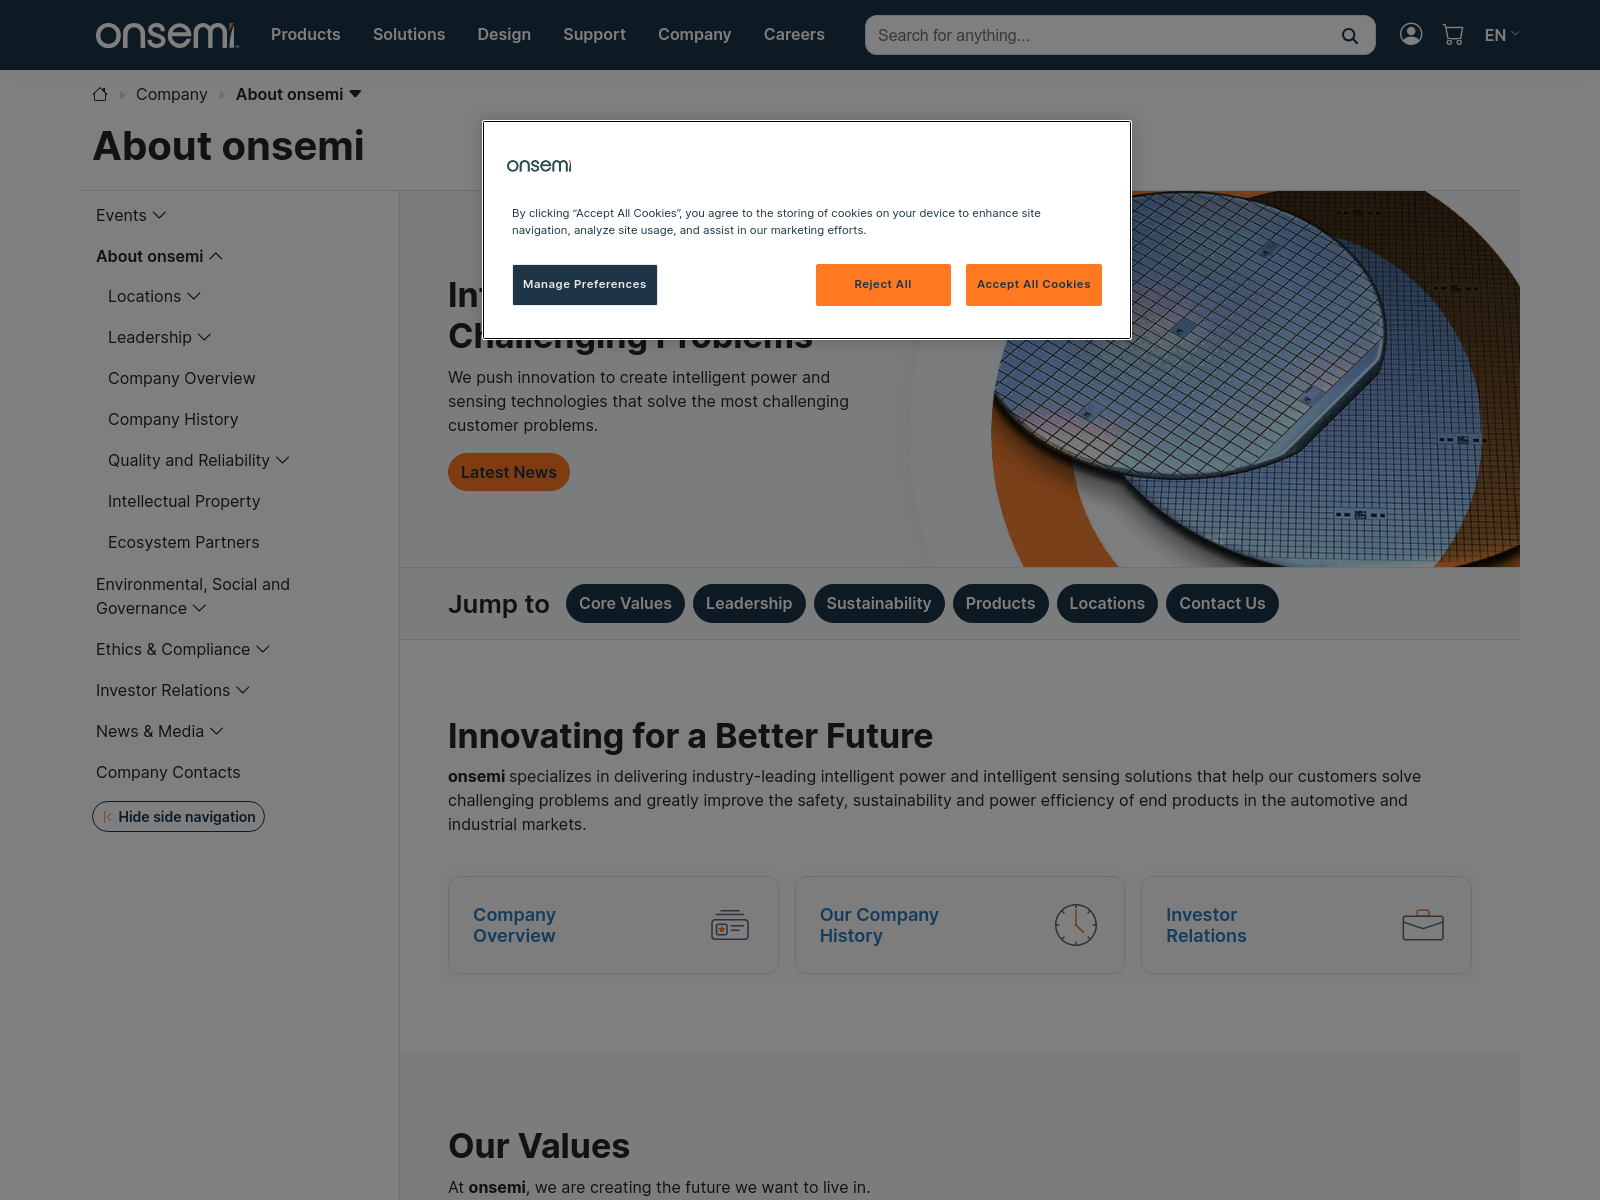Expand Investor Relations sidebar section

pos(243,690)
